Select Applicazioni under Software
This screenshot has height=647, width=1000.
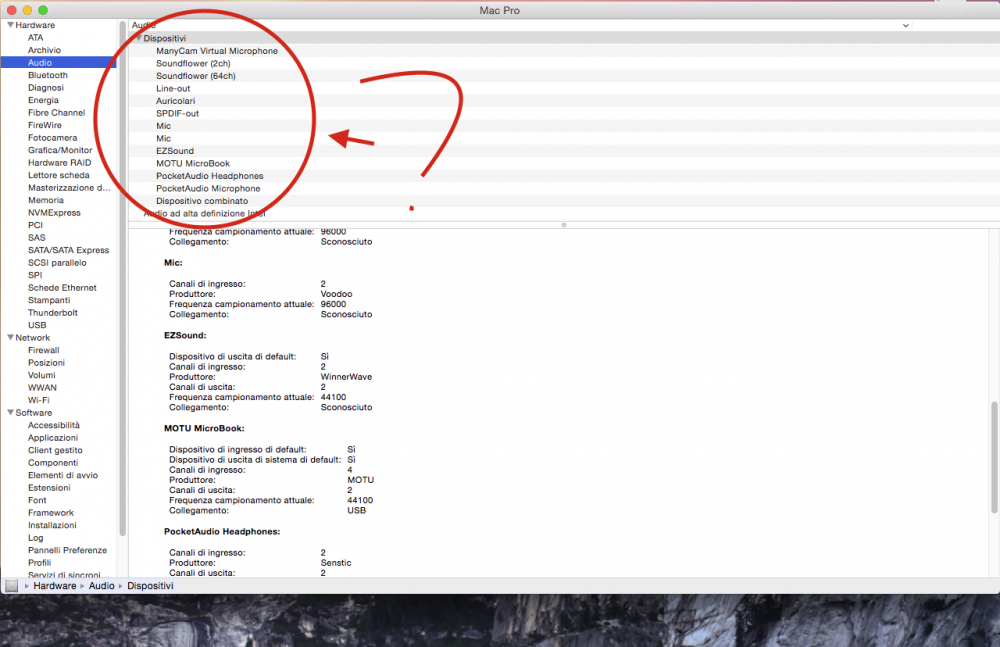coord(53,438)
